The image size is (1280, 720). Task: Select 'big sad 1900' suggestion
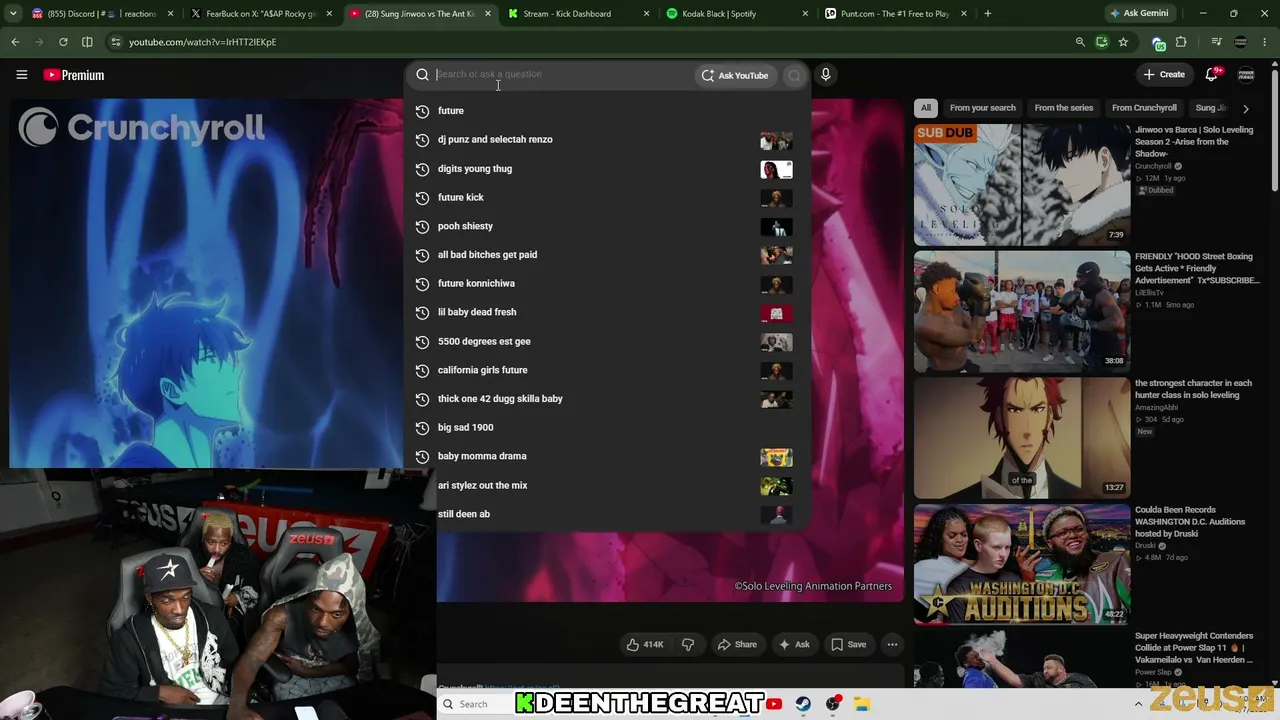(606, 428)
